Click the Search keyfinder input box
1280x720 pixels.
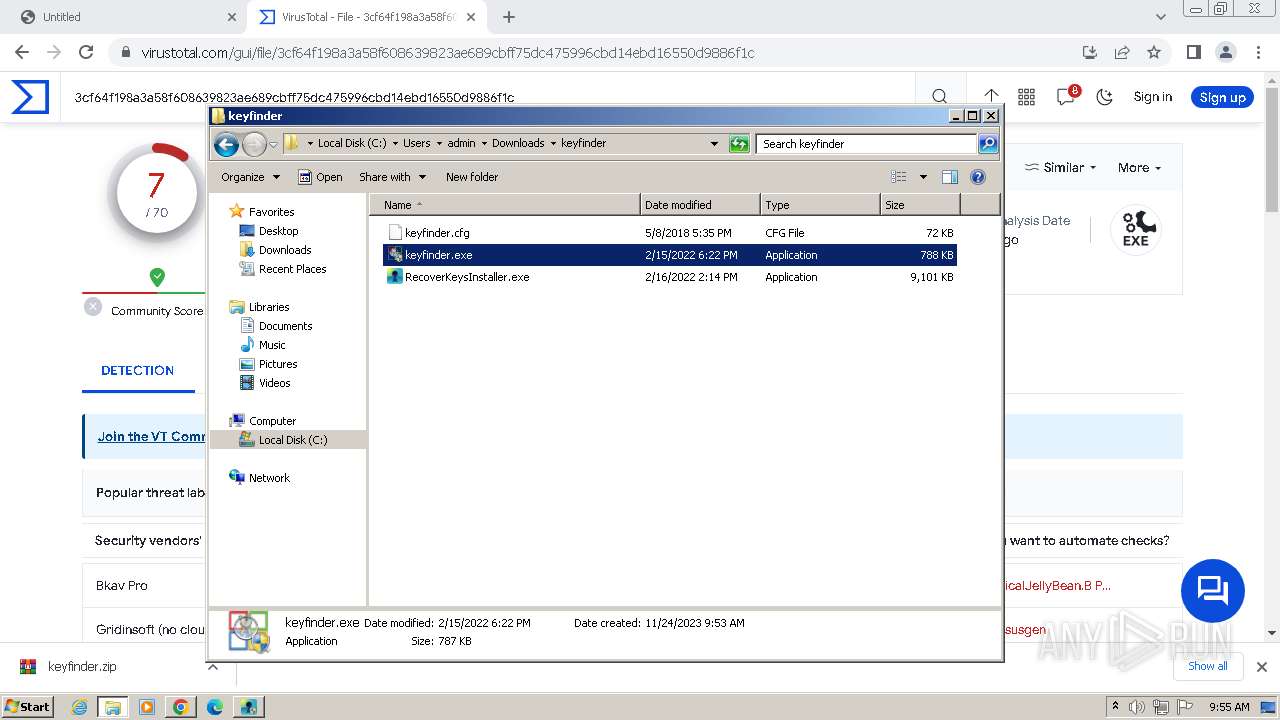point(866,144)
